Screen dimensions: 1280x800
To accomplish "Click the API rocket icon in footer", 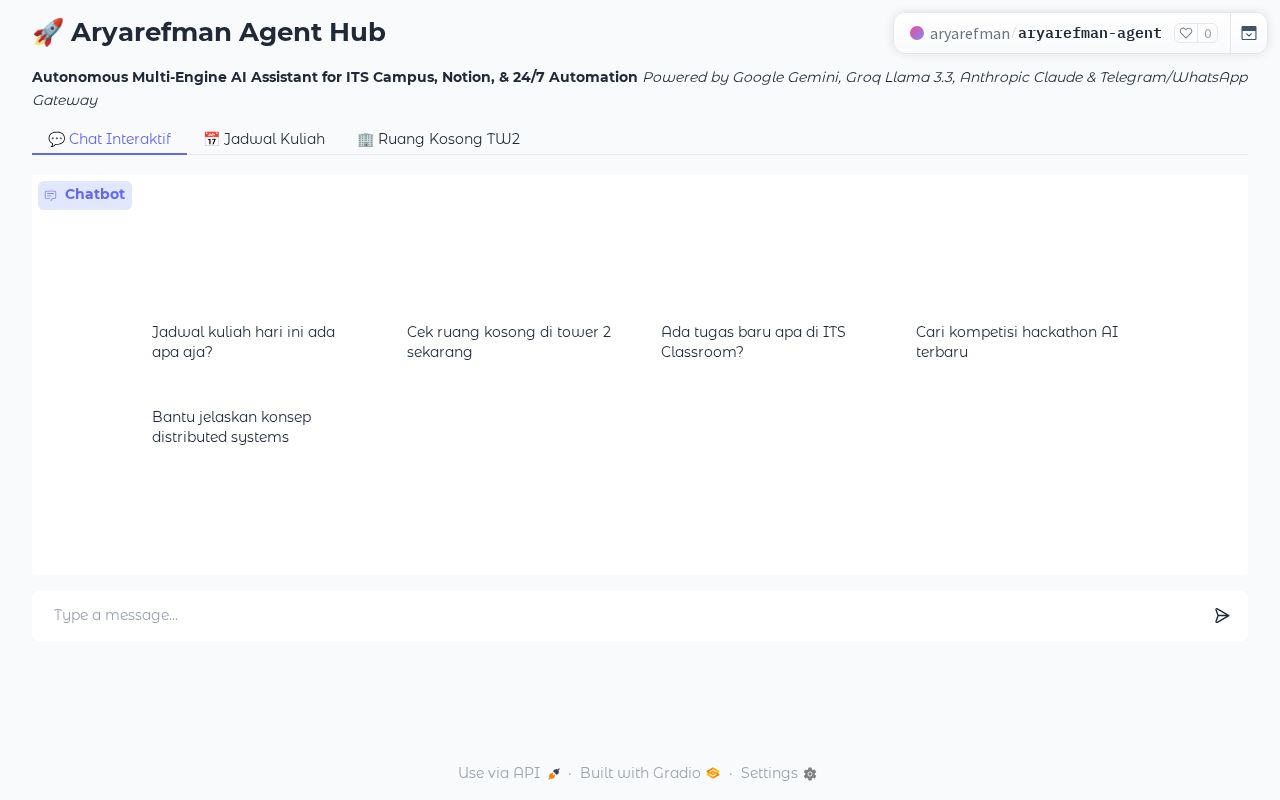I will [553, 773].
